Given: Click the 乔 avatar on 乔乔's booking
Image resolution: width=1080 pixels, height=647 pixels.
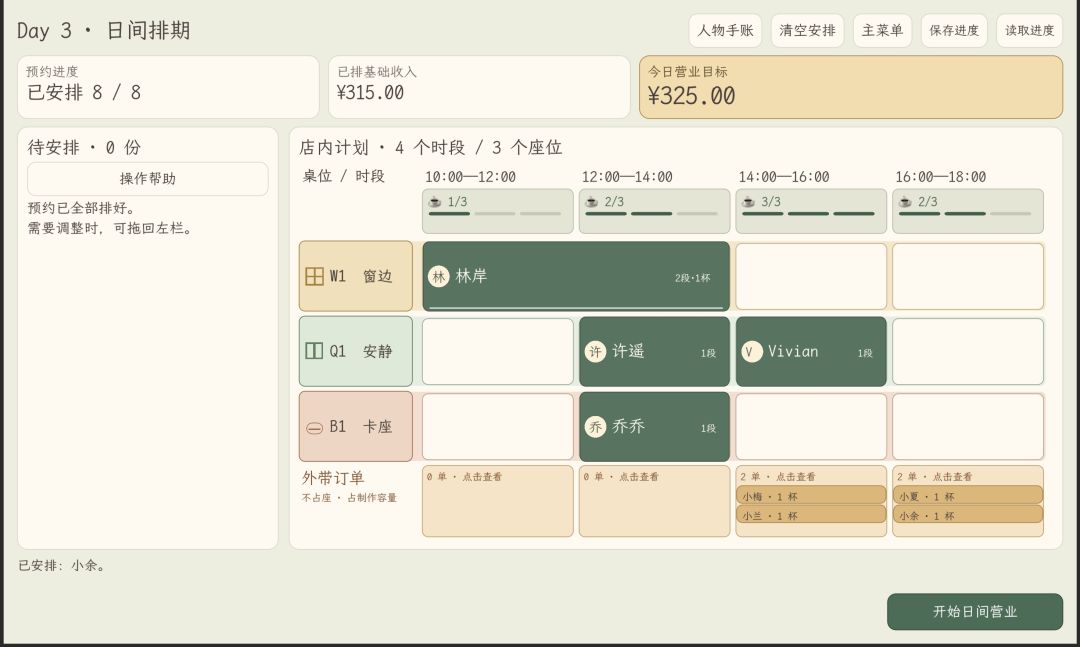Looking at the screenshot, I should [x=595, y=427].
